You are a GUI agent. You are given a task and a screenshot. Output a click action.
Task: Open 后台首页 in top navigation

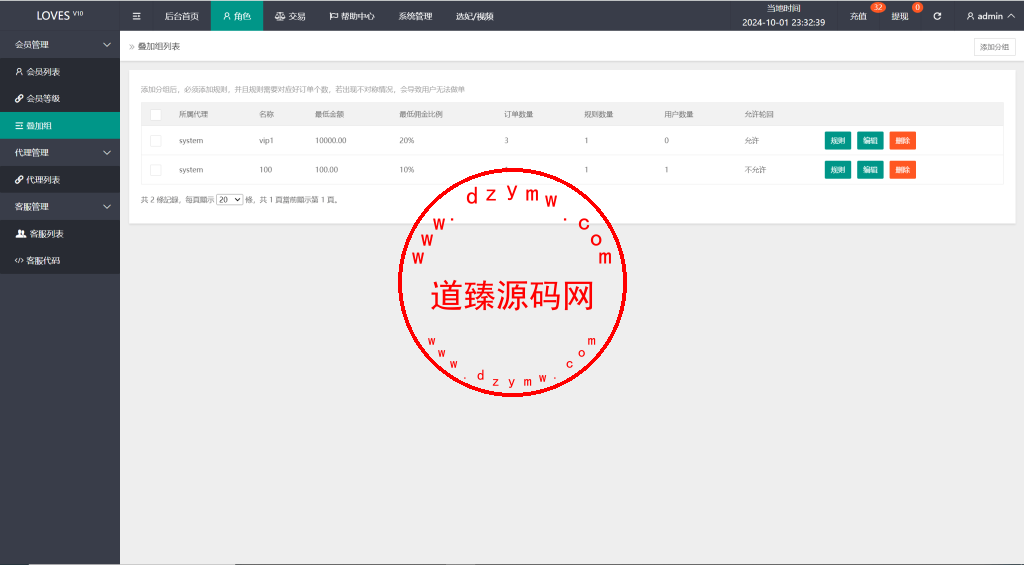tap(182, 16)
